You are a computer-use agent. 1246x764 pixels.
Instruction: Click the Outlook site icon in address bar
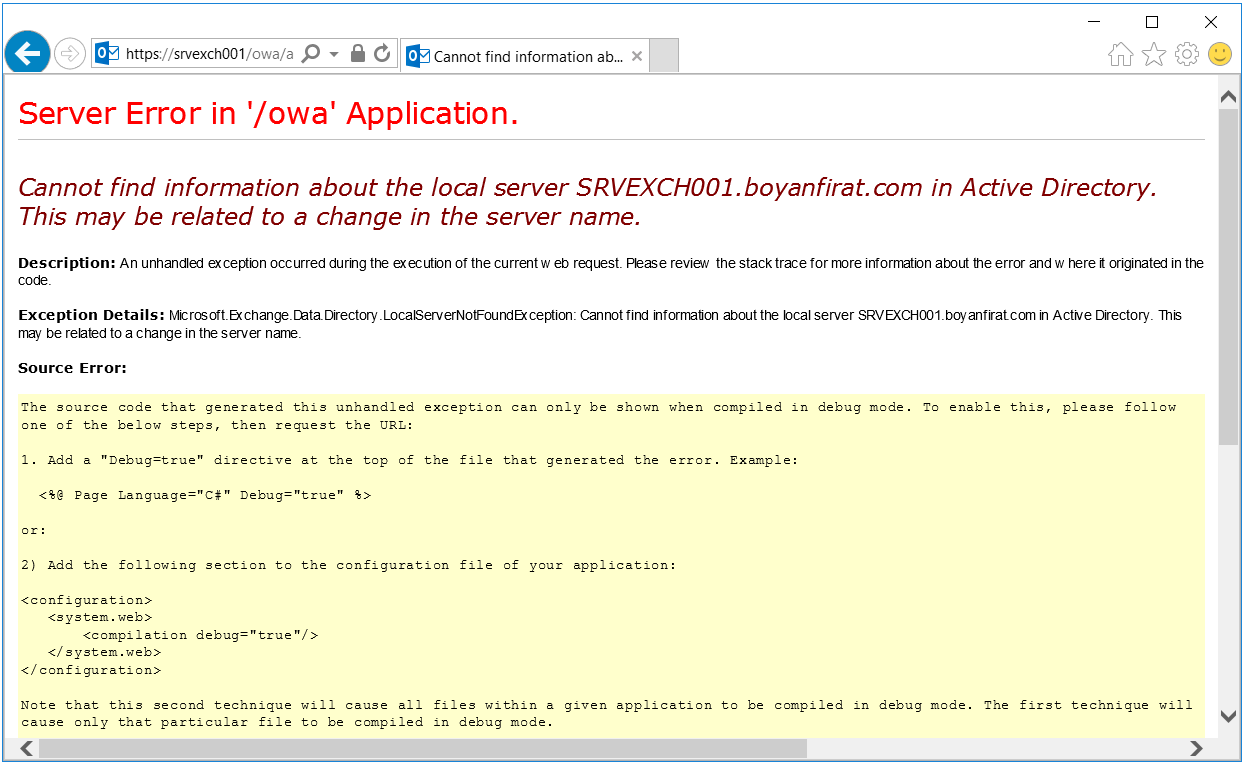(108, 54)
